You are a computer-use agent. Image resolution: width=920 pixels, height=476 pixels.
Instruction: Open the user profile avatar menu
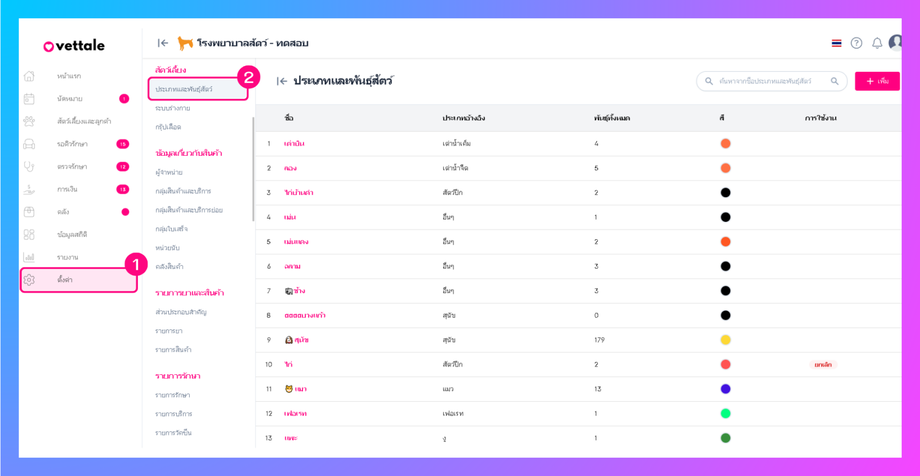896,42
